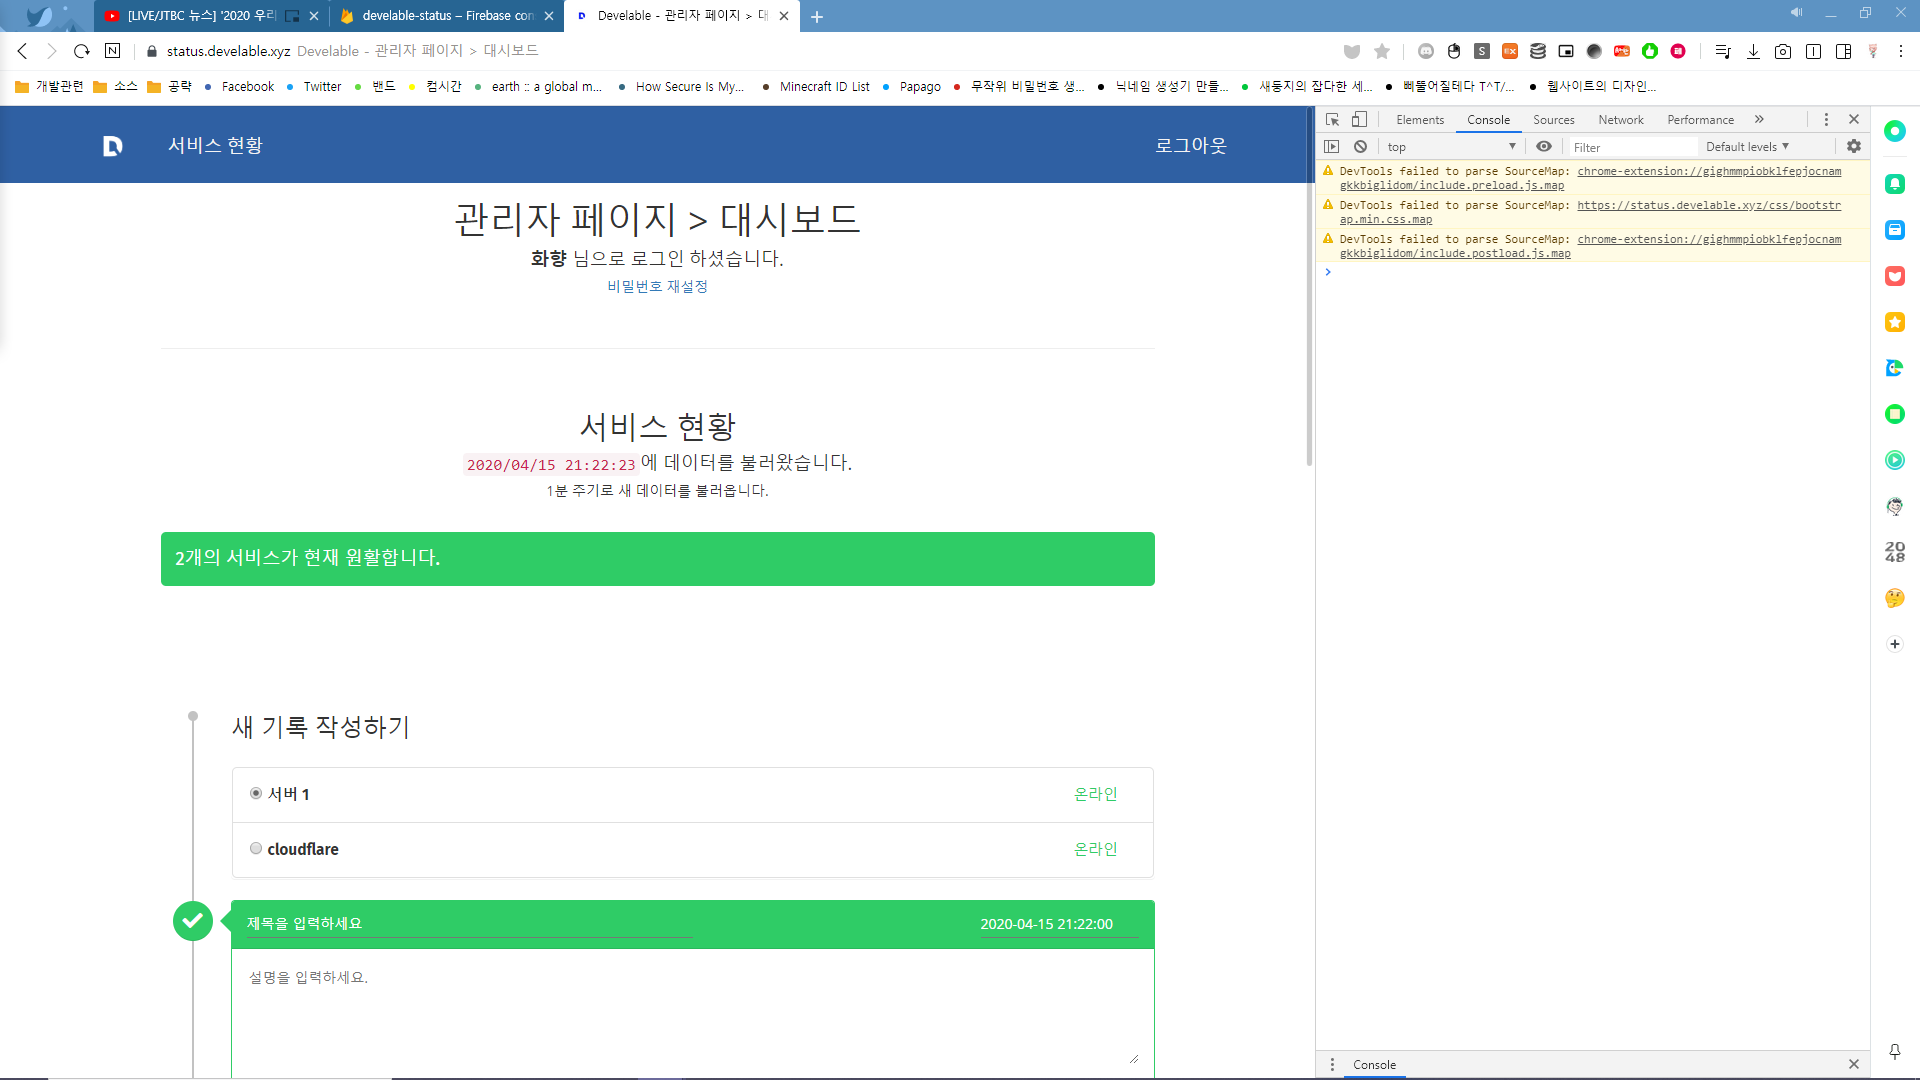Bookmark this page with star icon
Screen dimensions: 1920x1080
[x=1382, y=51]
